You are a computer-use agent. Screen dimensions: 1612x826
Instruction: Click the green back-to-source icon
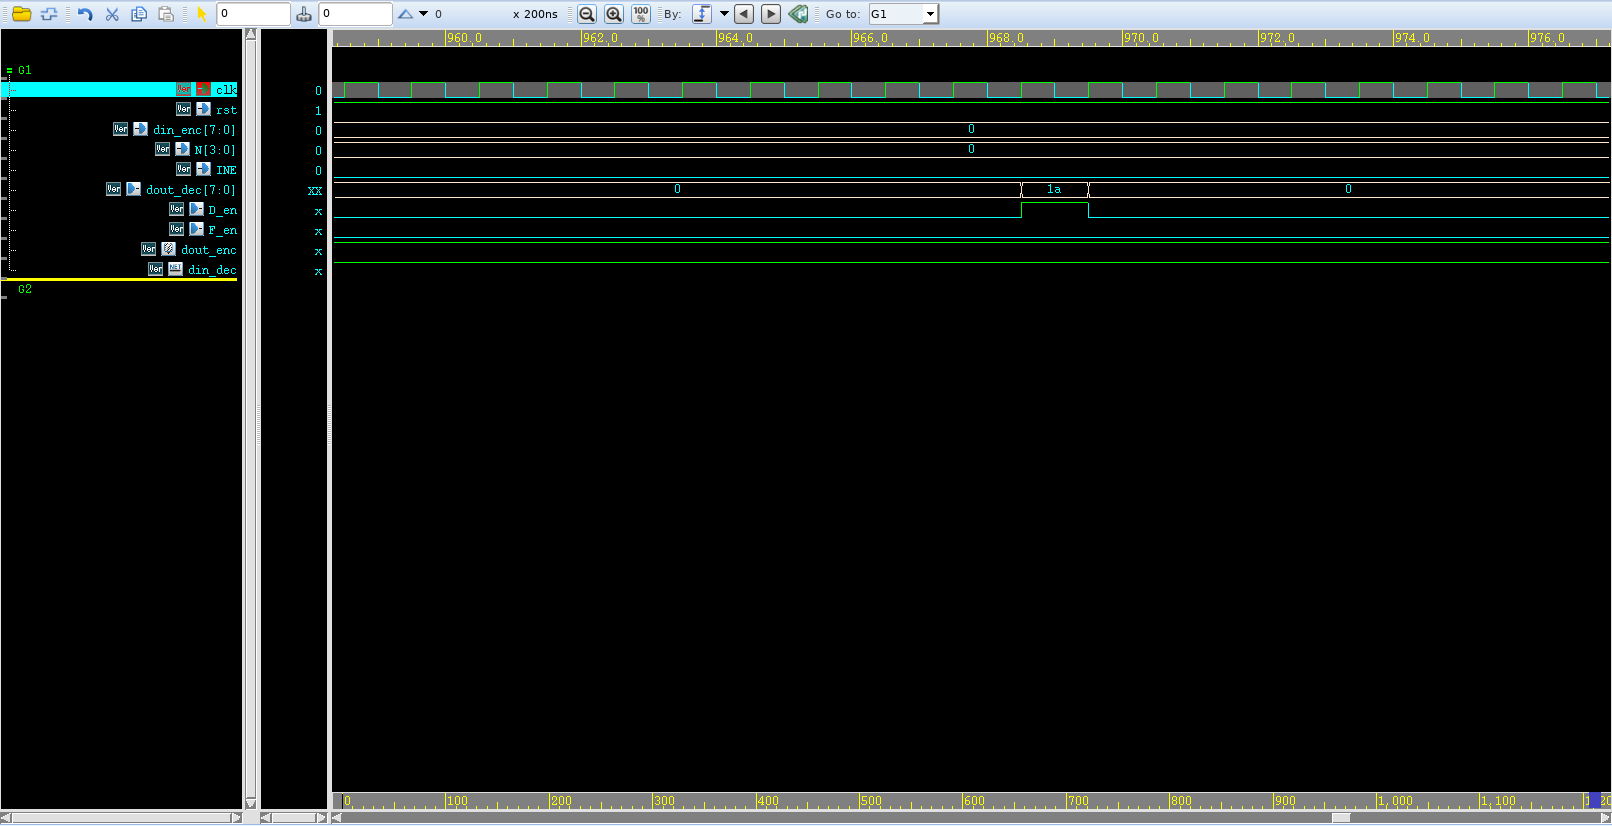click(x=798, y=14)
